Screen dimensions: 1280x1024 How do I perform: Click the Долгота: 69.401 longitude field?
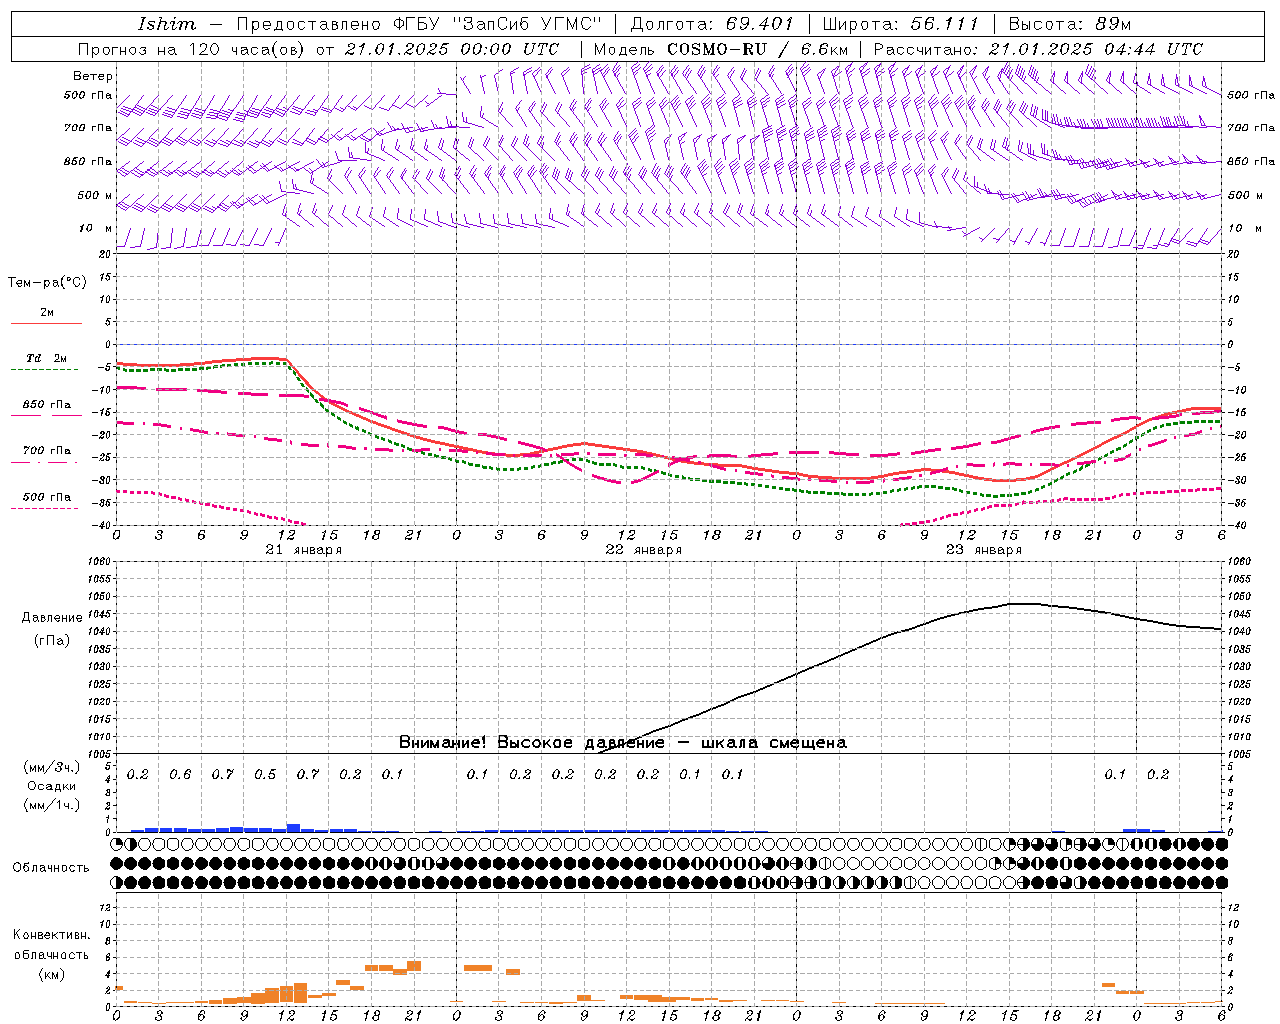(x=711, y=24)
